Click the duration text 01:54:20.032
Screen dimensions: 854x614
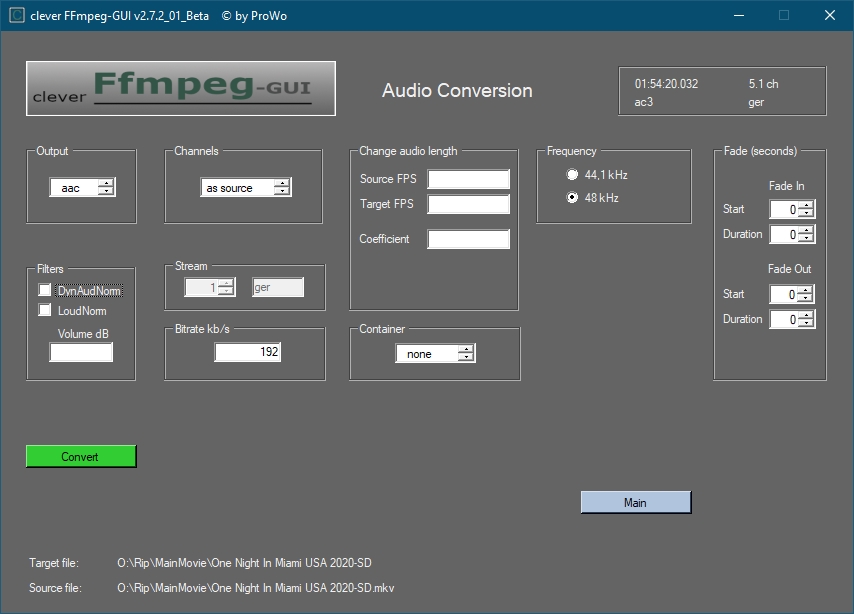[x=666, y=84]
